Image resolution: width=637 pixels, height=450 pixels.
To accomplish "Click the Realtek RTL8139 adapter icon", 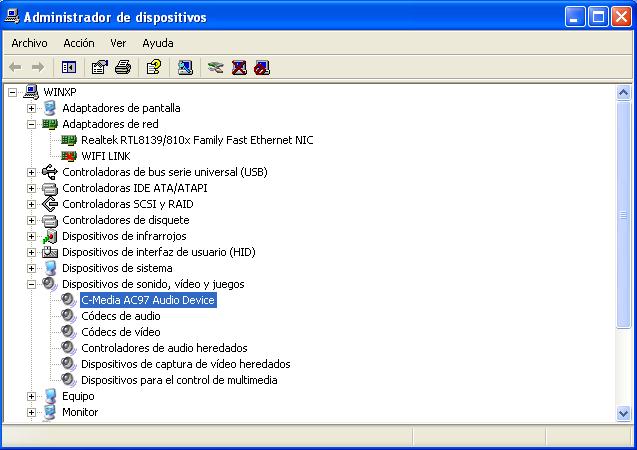I will [x=69, y=140].
